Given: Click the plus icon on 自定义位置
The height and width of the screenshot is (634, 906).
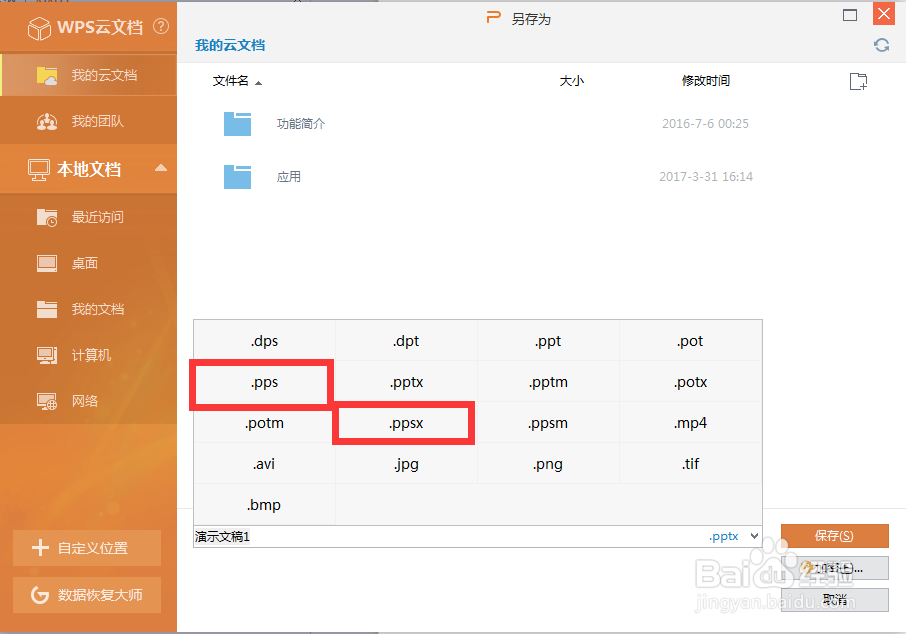Looking at the screenshot, I should pos(40,547).
